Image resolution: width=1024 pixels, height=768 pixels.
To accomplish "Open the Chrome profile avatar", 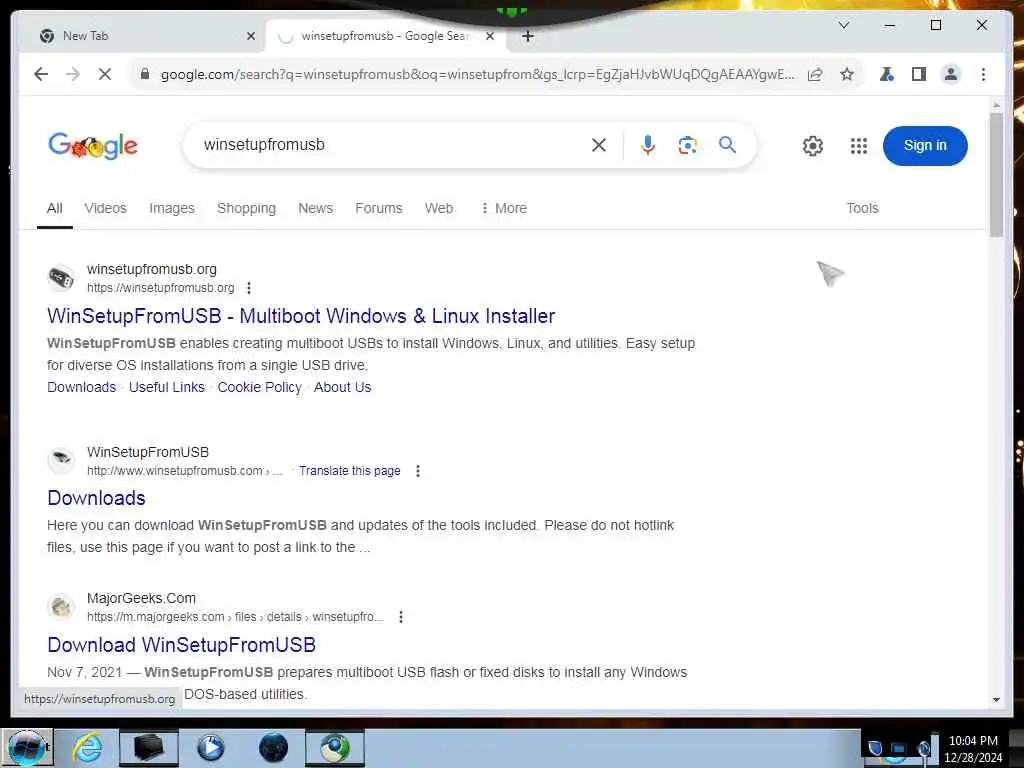I will [951, 74].
